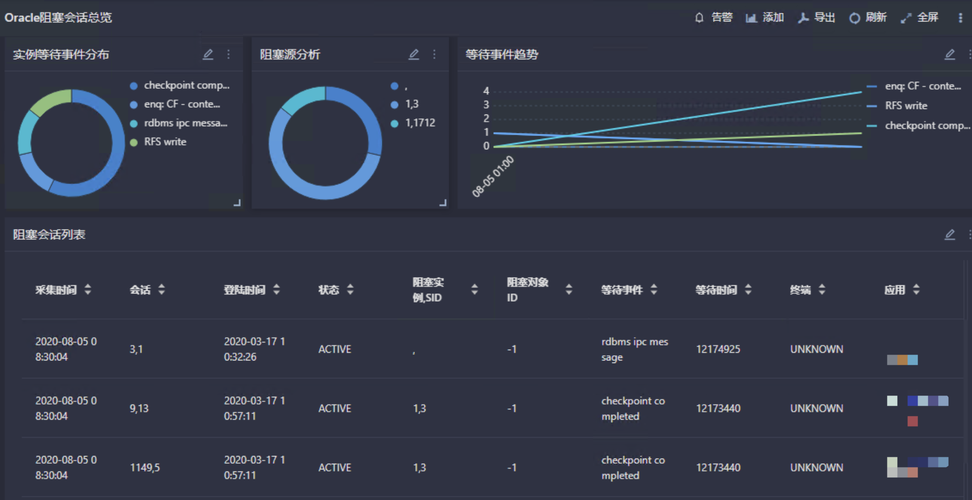Image resolution: width=972 pixels, height=500 pixels.
Task: Edit the 阻塞会话列表 panel
Action: [949, 235]
